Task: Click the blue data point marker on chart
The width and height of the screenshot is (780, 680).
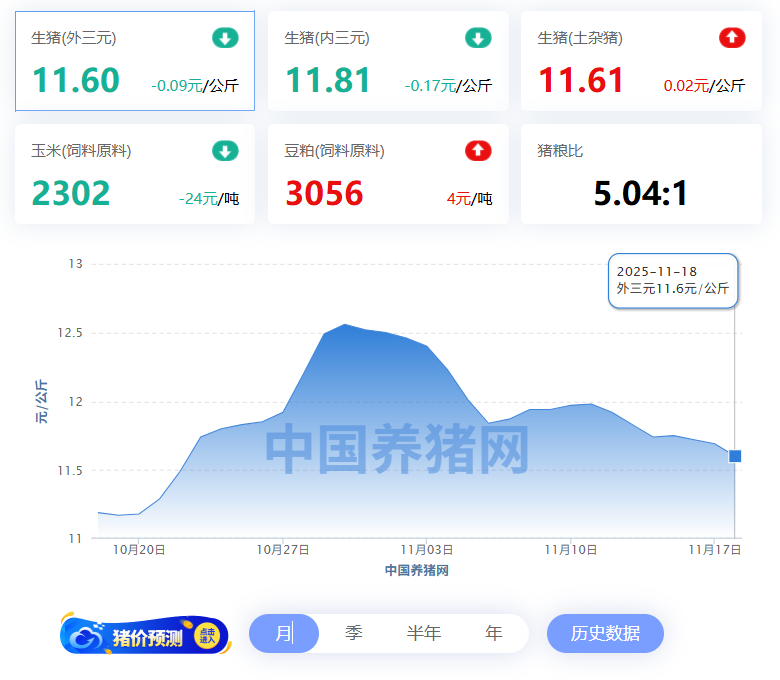Action: 735,456
